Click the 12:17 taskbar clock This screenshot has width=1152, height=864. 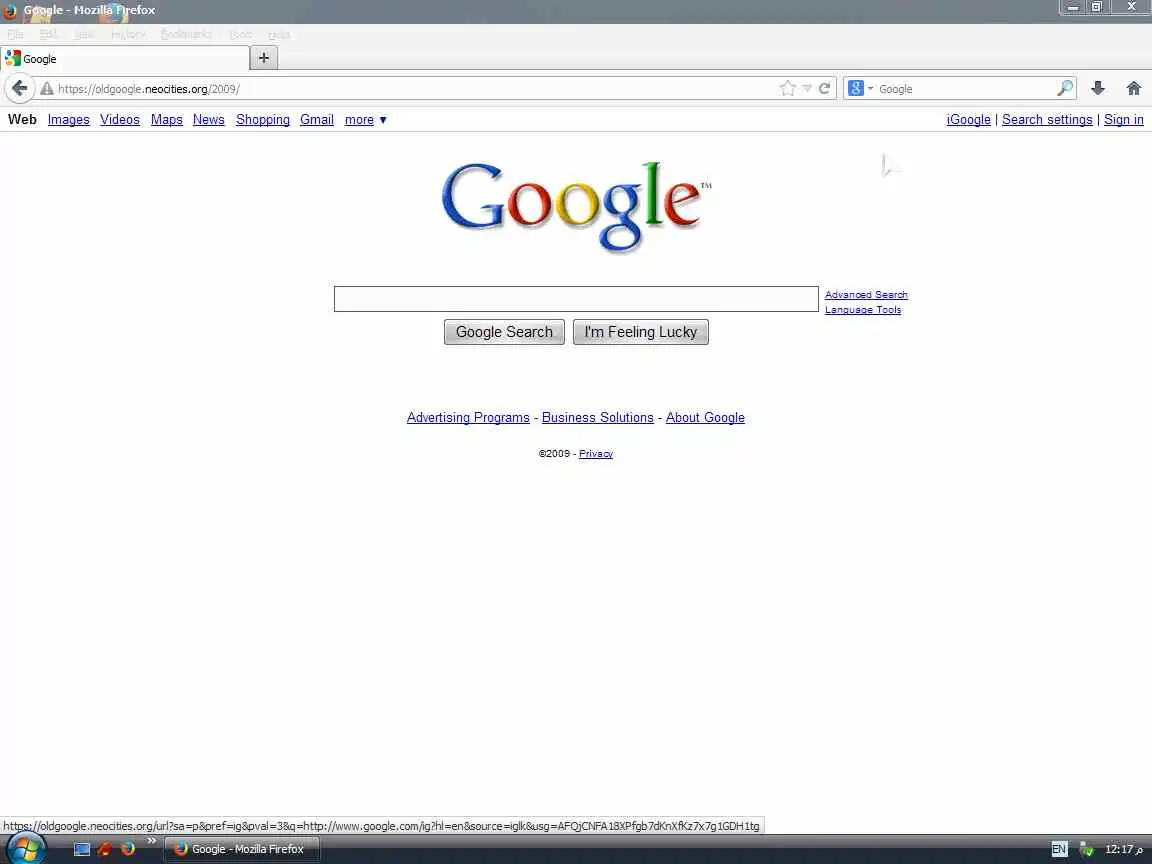pos(1124,849)
